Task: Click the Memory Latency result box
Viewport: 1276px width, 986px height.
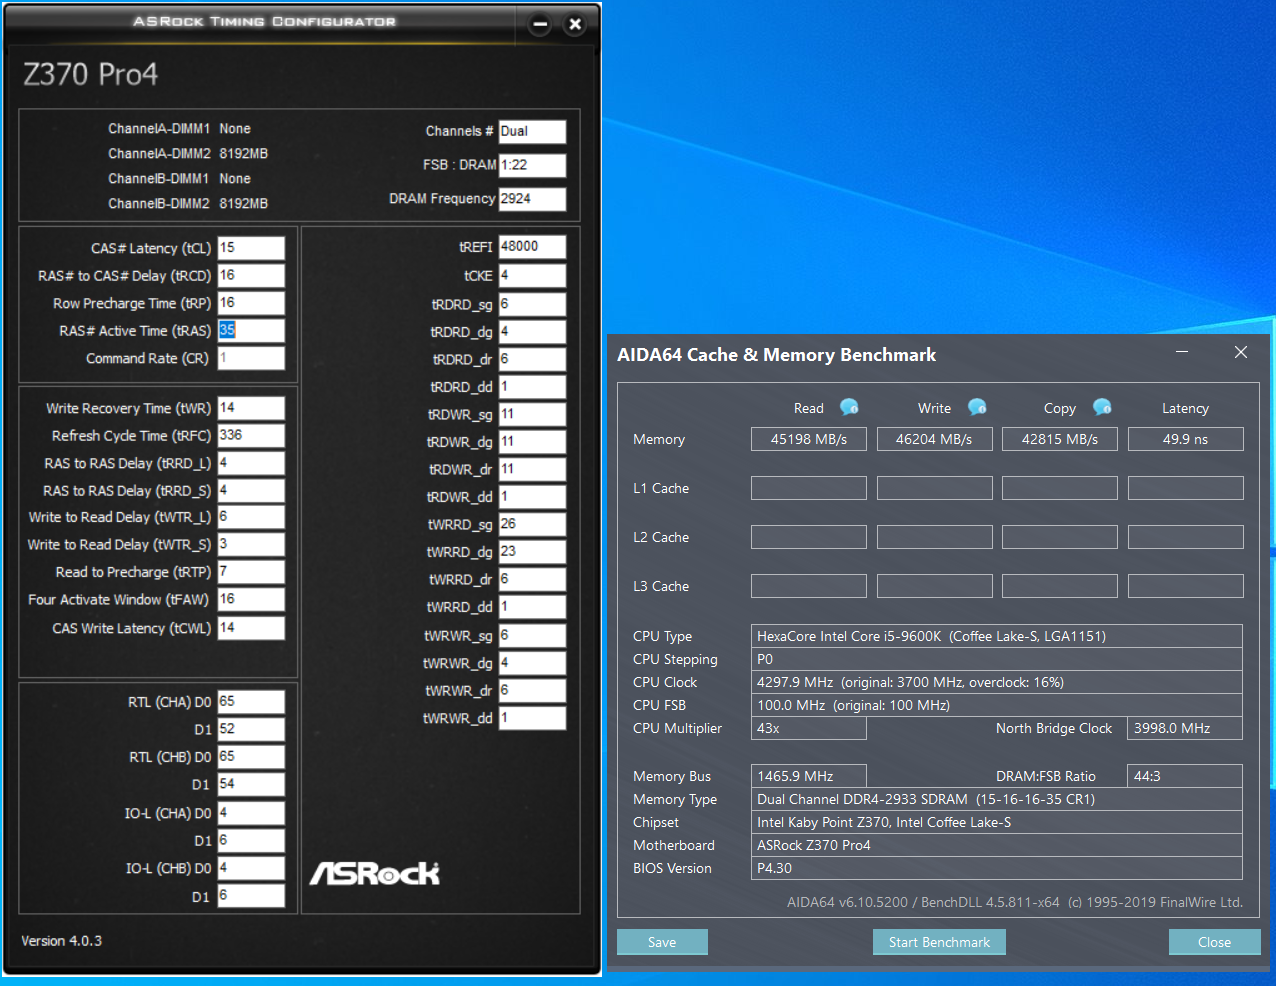Action: (1185, 439)
